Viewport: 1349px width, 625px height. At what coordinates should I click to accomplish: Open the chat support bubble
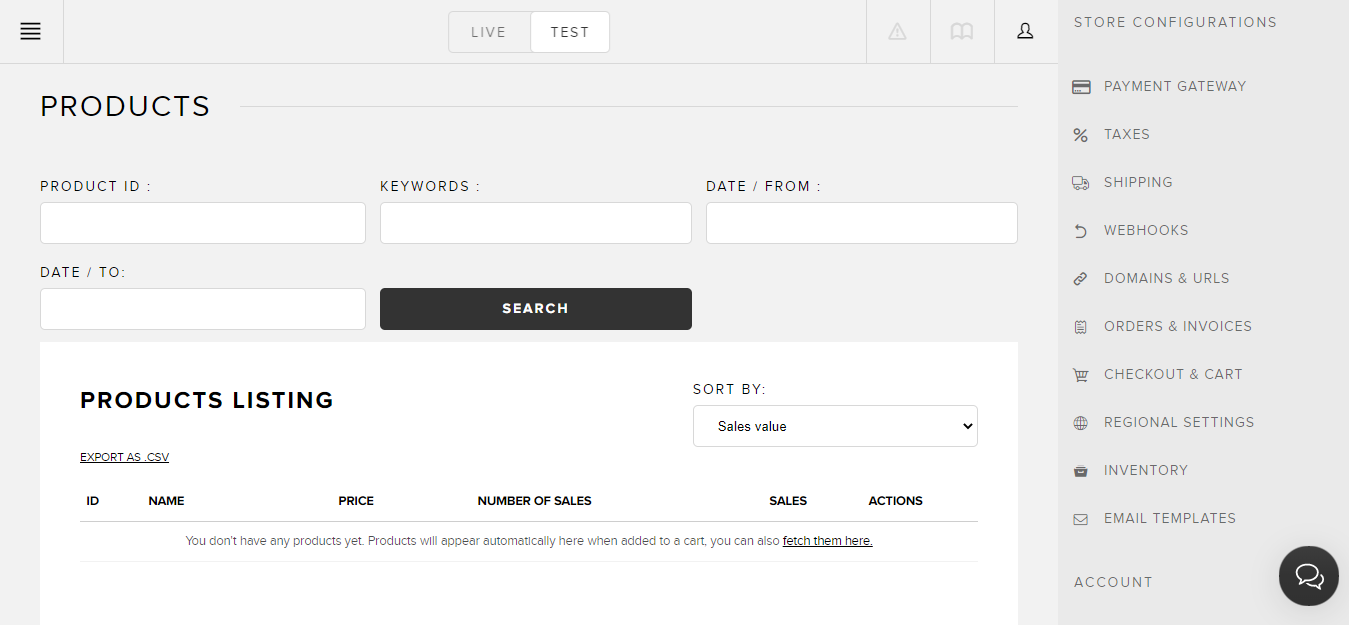tap(1308, 576)
